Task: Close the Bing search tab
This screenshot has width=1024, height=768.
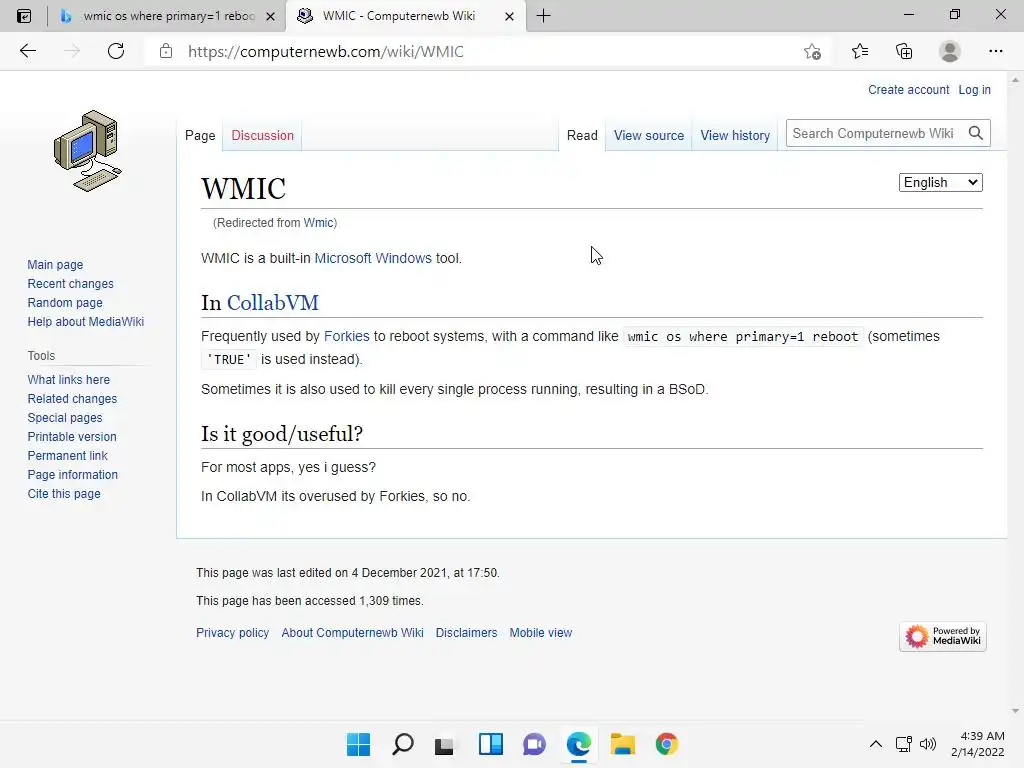Action: (270, 16)
